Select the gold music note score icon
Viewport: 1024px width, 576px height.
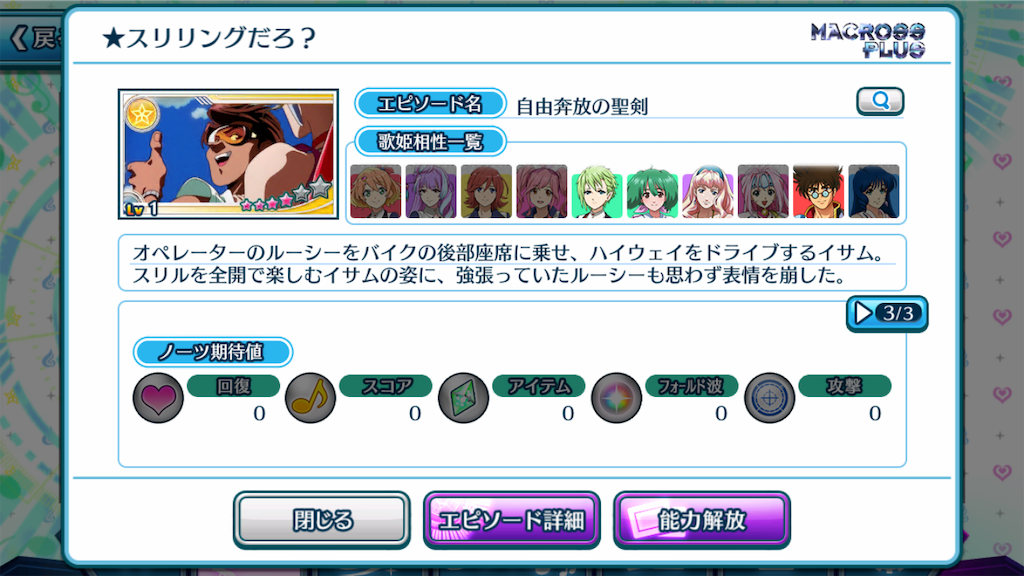point(310,398)
